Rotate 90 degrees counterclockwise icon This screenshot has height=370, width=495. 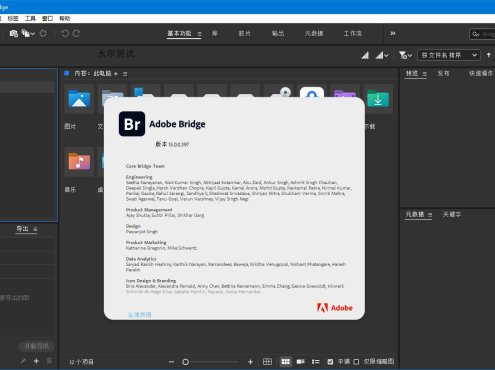tap(65, 33)
